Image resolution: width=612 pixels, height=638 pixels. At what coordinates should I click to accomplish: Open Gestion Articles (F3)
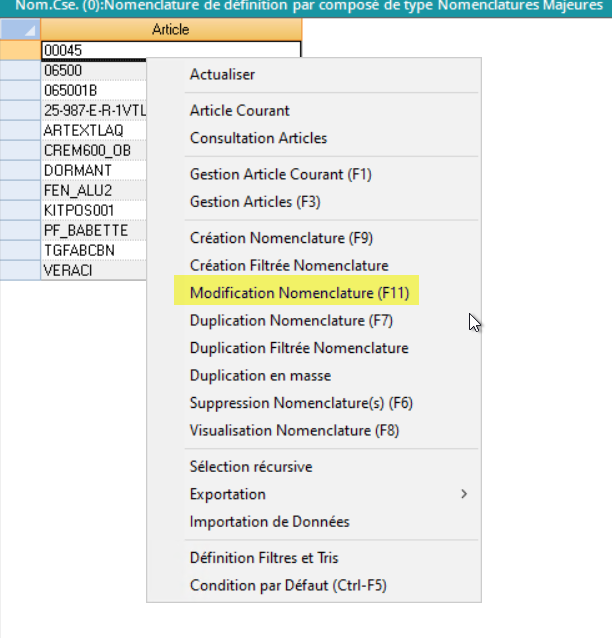point(254,202)
